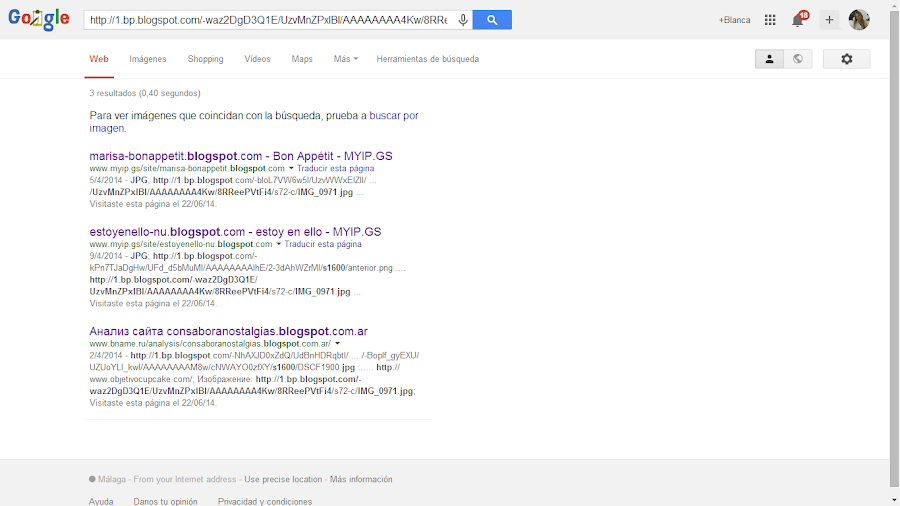
Task: Open 'Privacidad y condiciones' link
Action: pos(265,501)
